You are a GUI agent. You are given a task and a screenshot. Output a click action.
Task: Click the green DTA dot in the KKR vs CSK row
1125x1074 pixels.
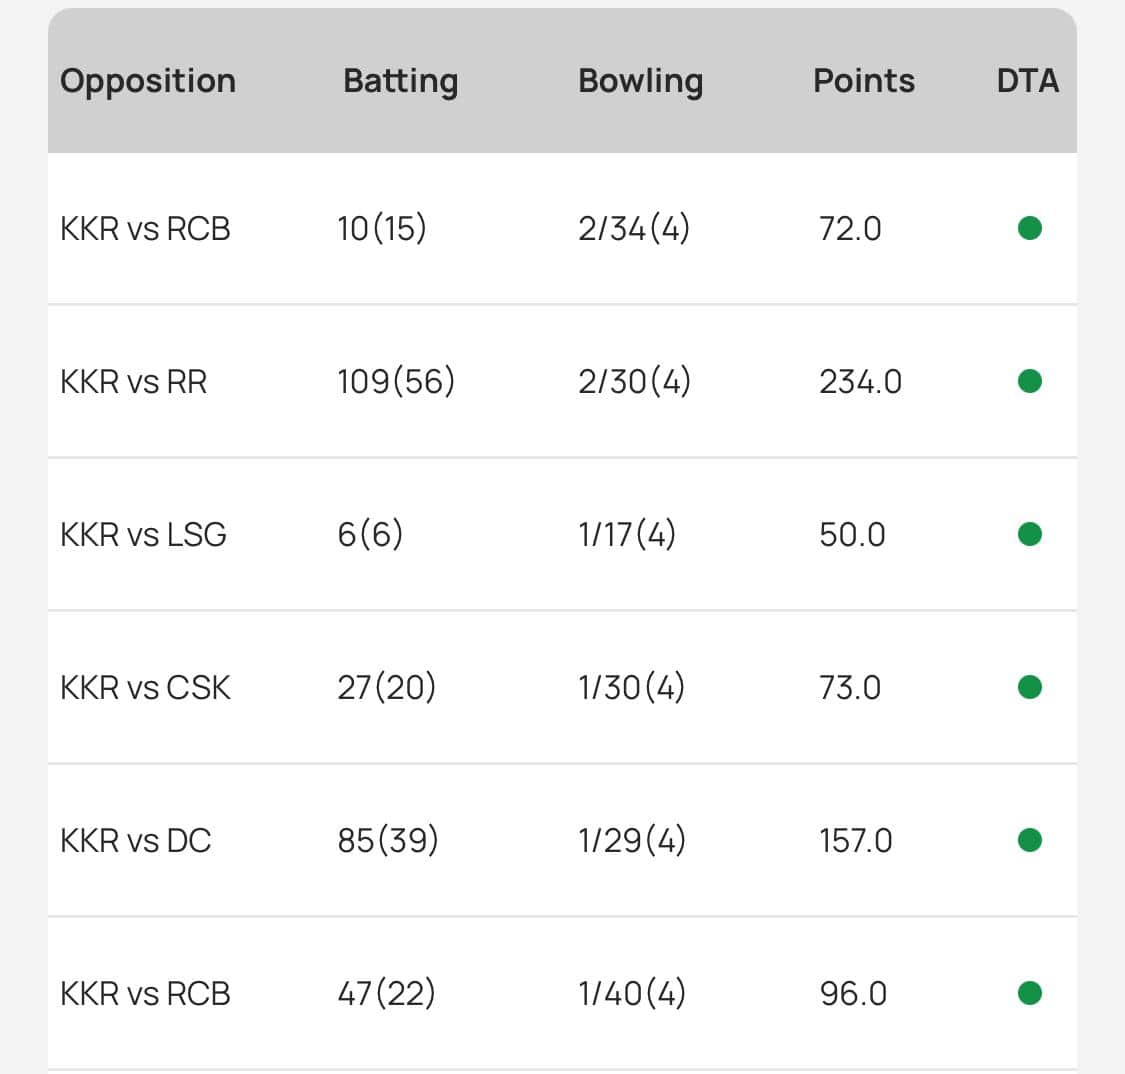click(x=1029, y=687)
